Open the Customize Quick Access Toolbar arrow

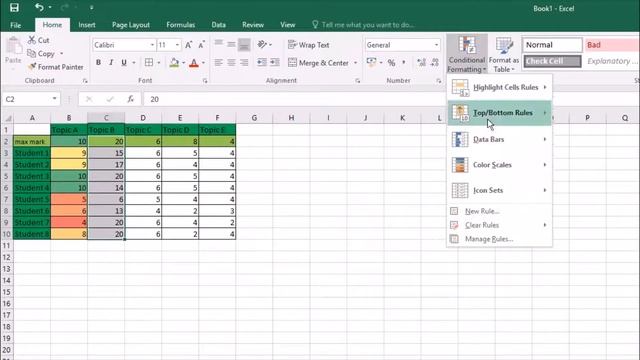pyautogui.click(x=91, y=7)
